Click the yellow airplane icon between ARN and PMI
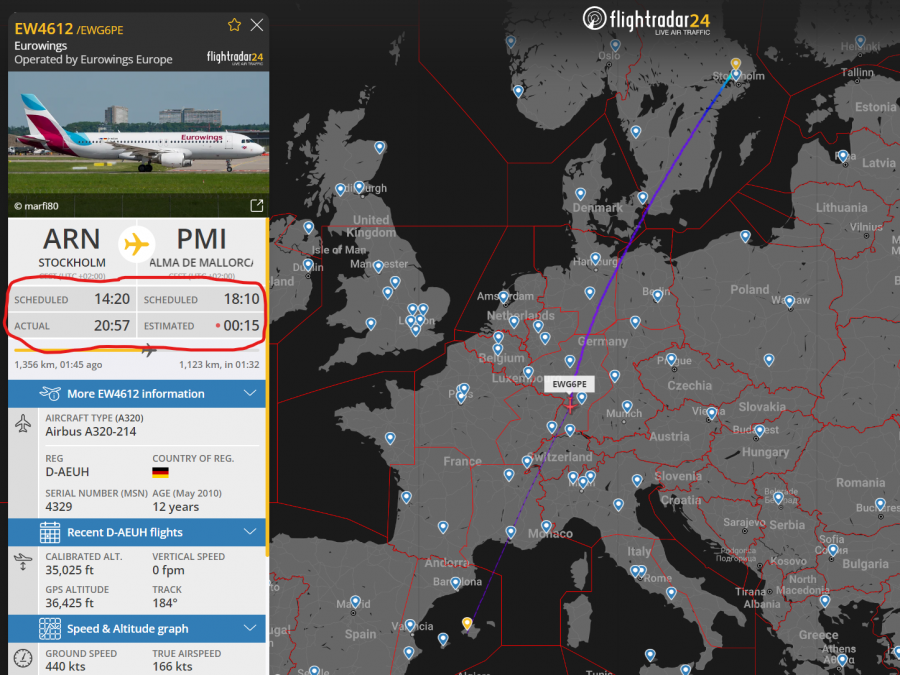900x675 pixels. coord(137,243)
